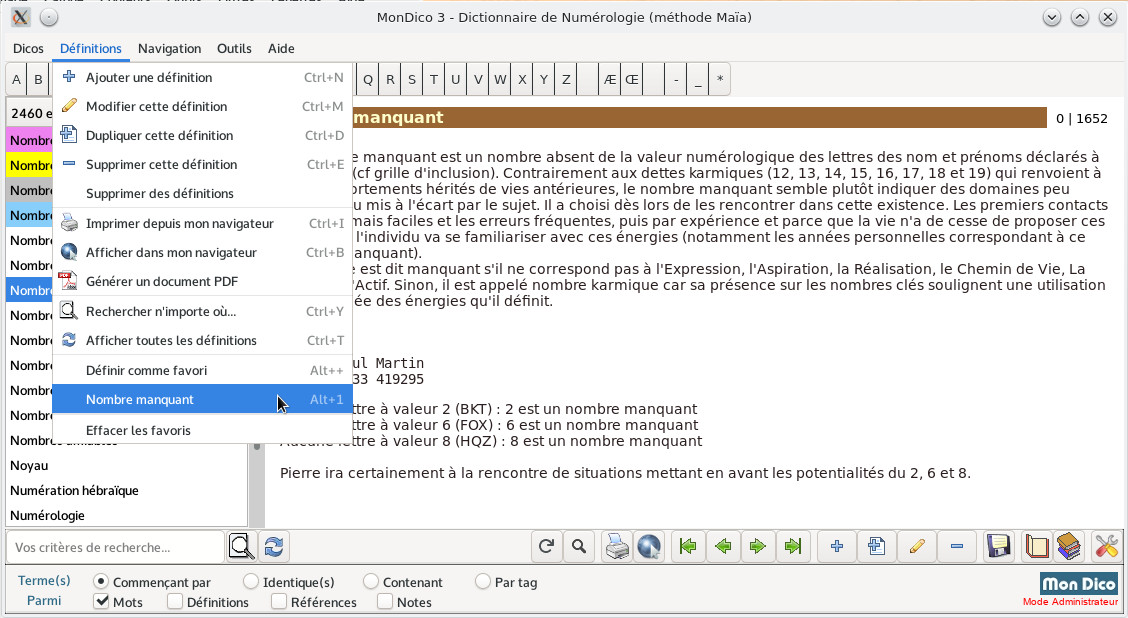Open the tools wrench settings icon
Screen dimensions: 1128x618
[1106, 547]
